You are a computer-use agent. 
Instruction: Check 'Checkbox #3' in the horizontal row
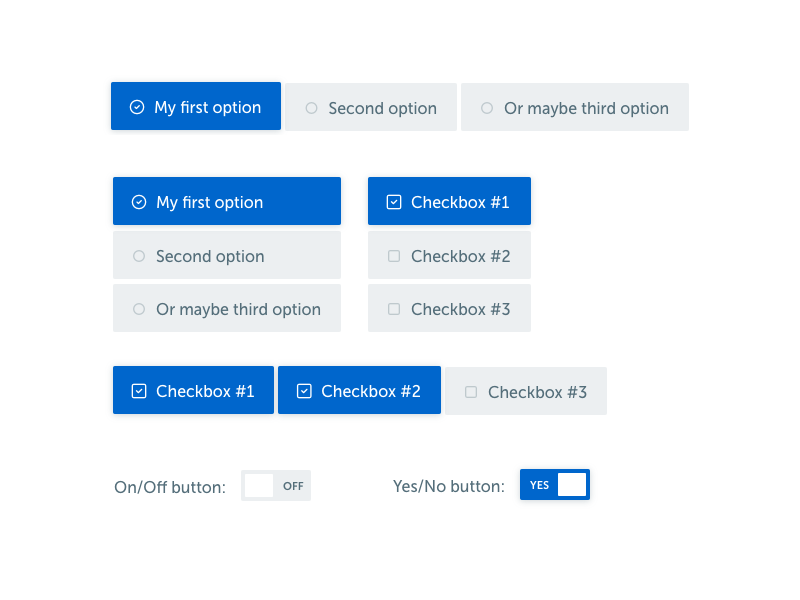click(x=525, y=391)
